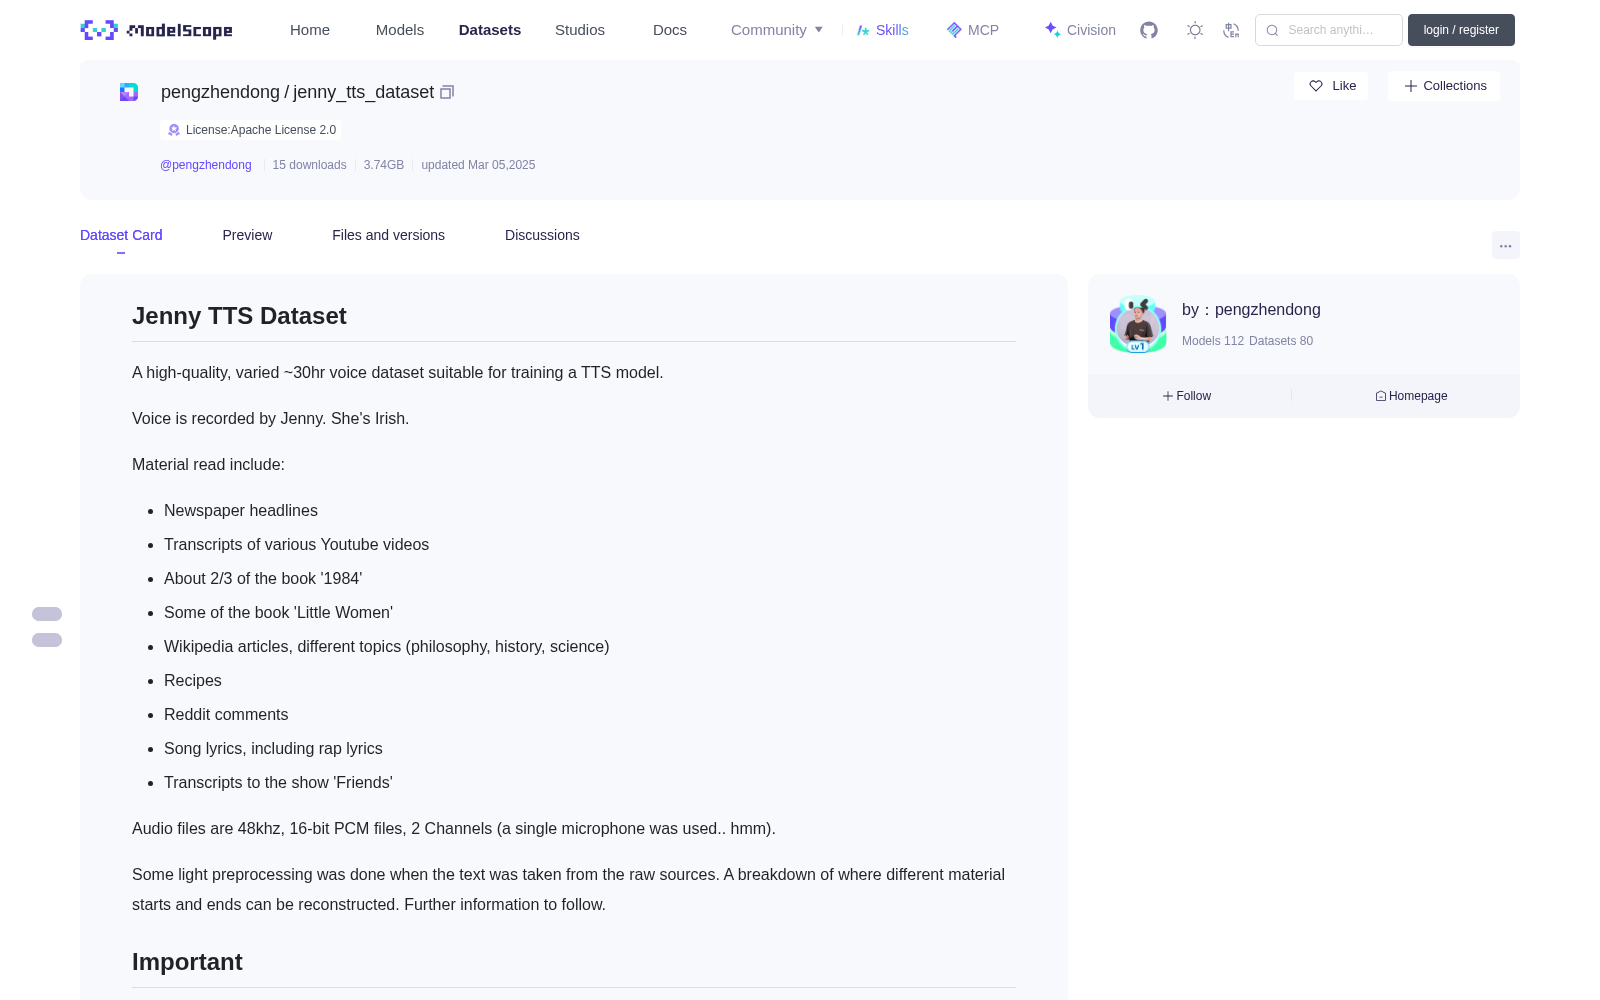Click 'by : pengzhendong' author name
1600x1000 pixels.
coord(1251,310)
